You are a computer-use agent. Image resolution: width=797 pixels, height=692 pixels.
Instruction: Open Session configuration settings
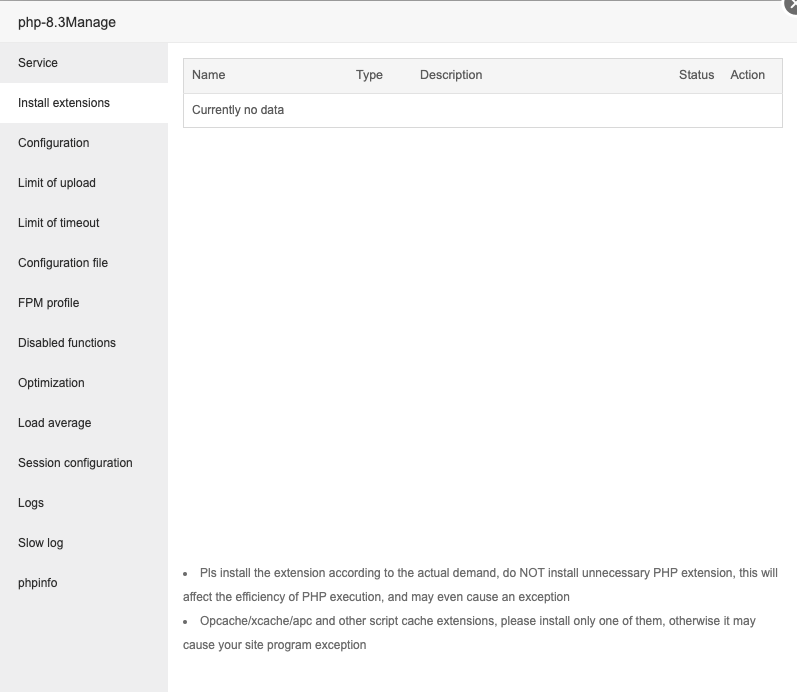75,463
